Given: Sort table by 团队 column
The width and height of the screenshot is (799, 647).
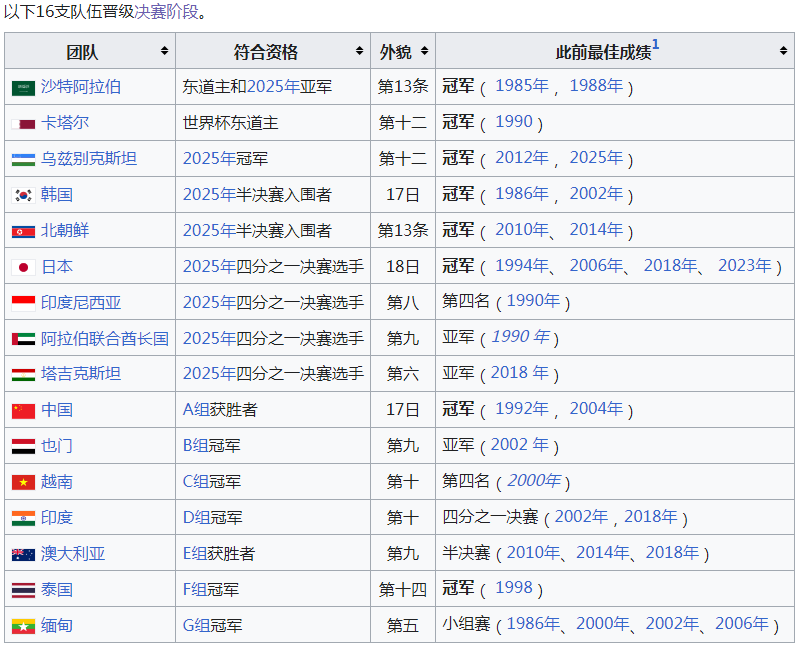Looking at the screenshot, I should (164, 51).
